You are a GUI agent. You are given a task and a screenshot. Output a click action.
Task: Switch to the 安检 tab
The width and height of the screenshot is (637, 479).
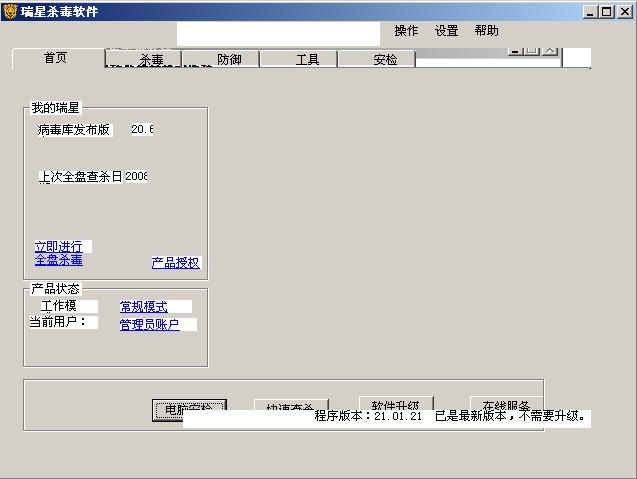pos(377,59)
